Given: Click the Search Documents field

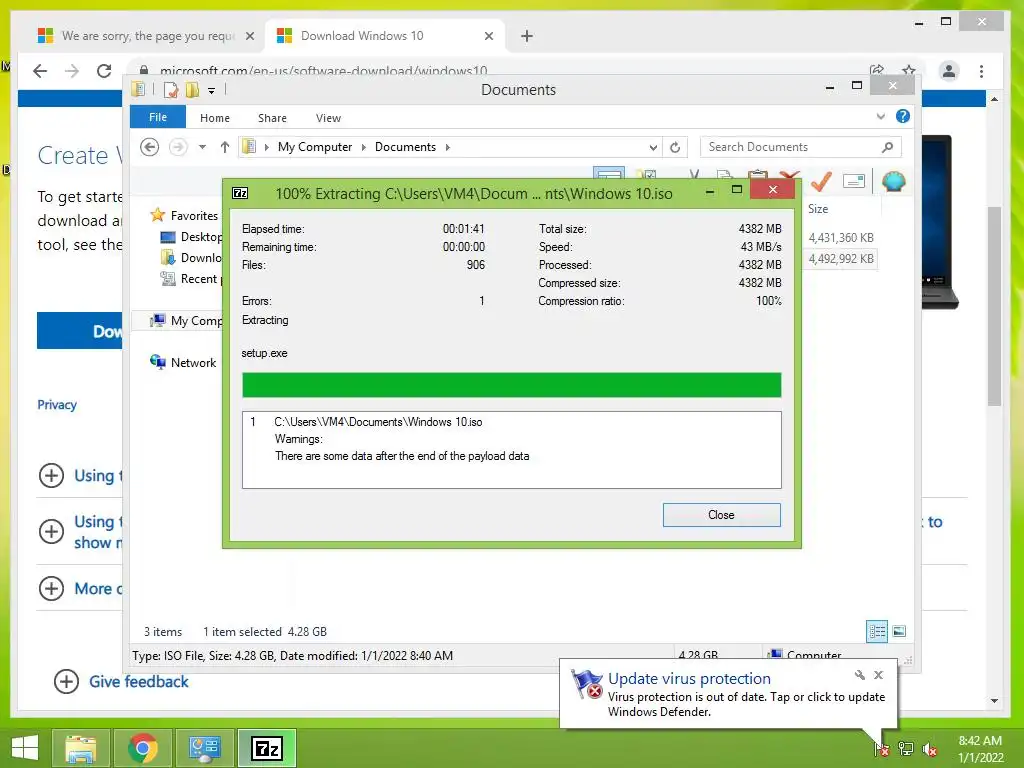Looking at the screenshot, I should pos(800,147).
